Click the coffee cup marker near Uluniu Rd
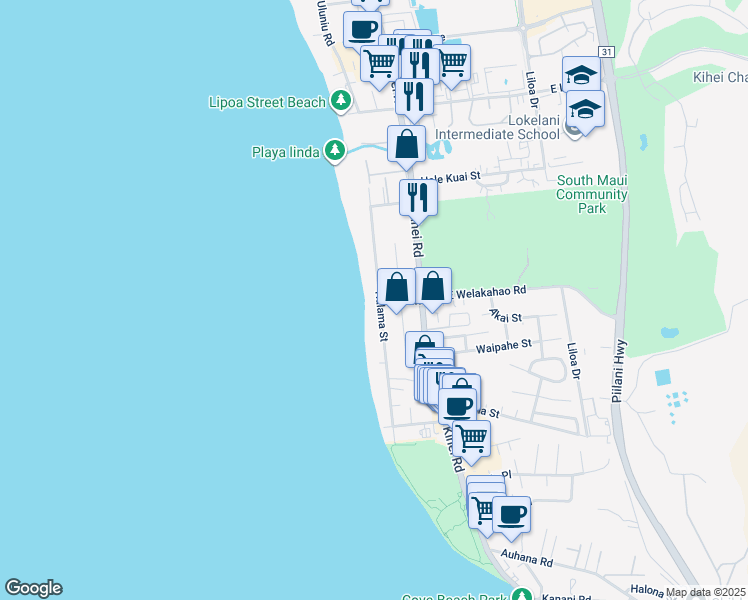Image resolution: width=748 pixels, height=600 pixels. click(x=362, y=32)
